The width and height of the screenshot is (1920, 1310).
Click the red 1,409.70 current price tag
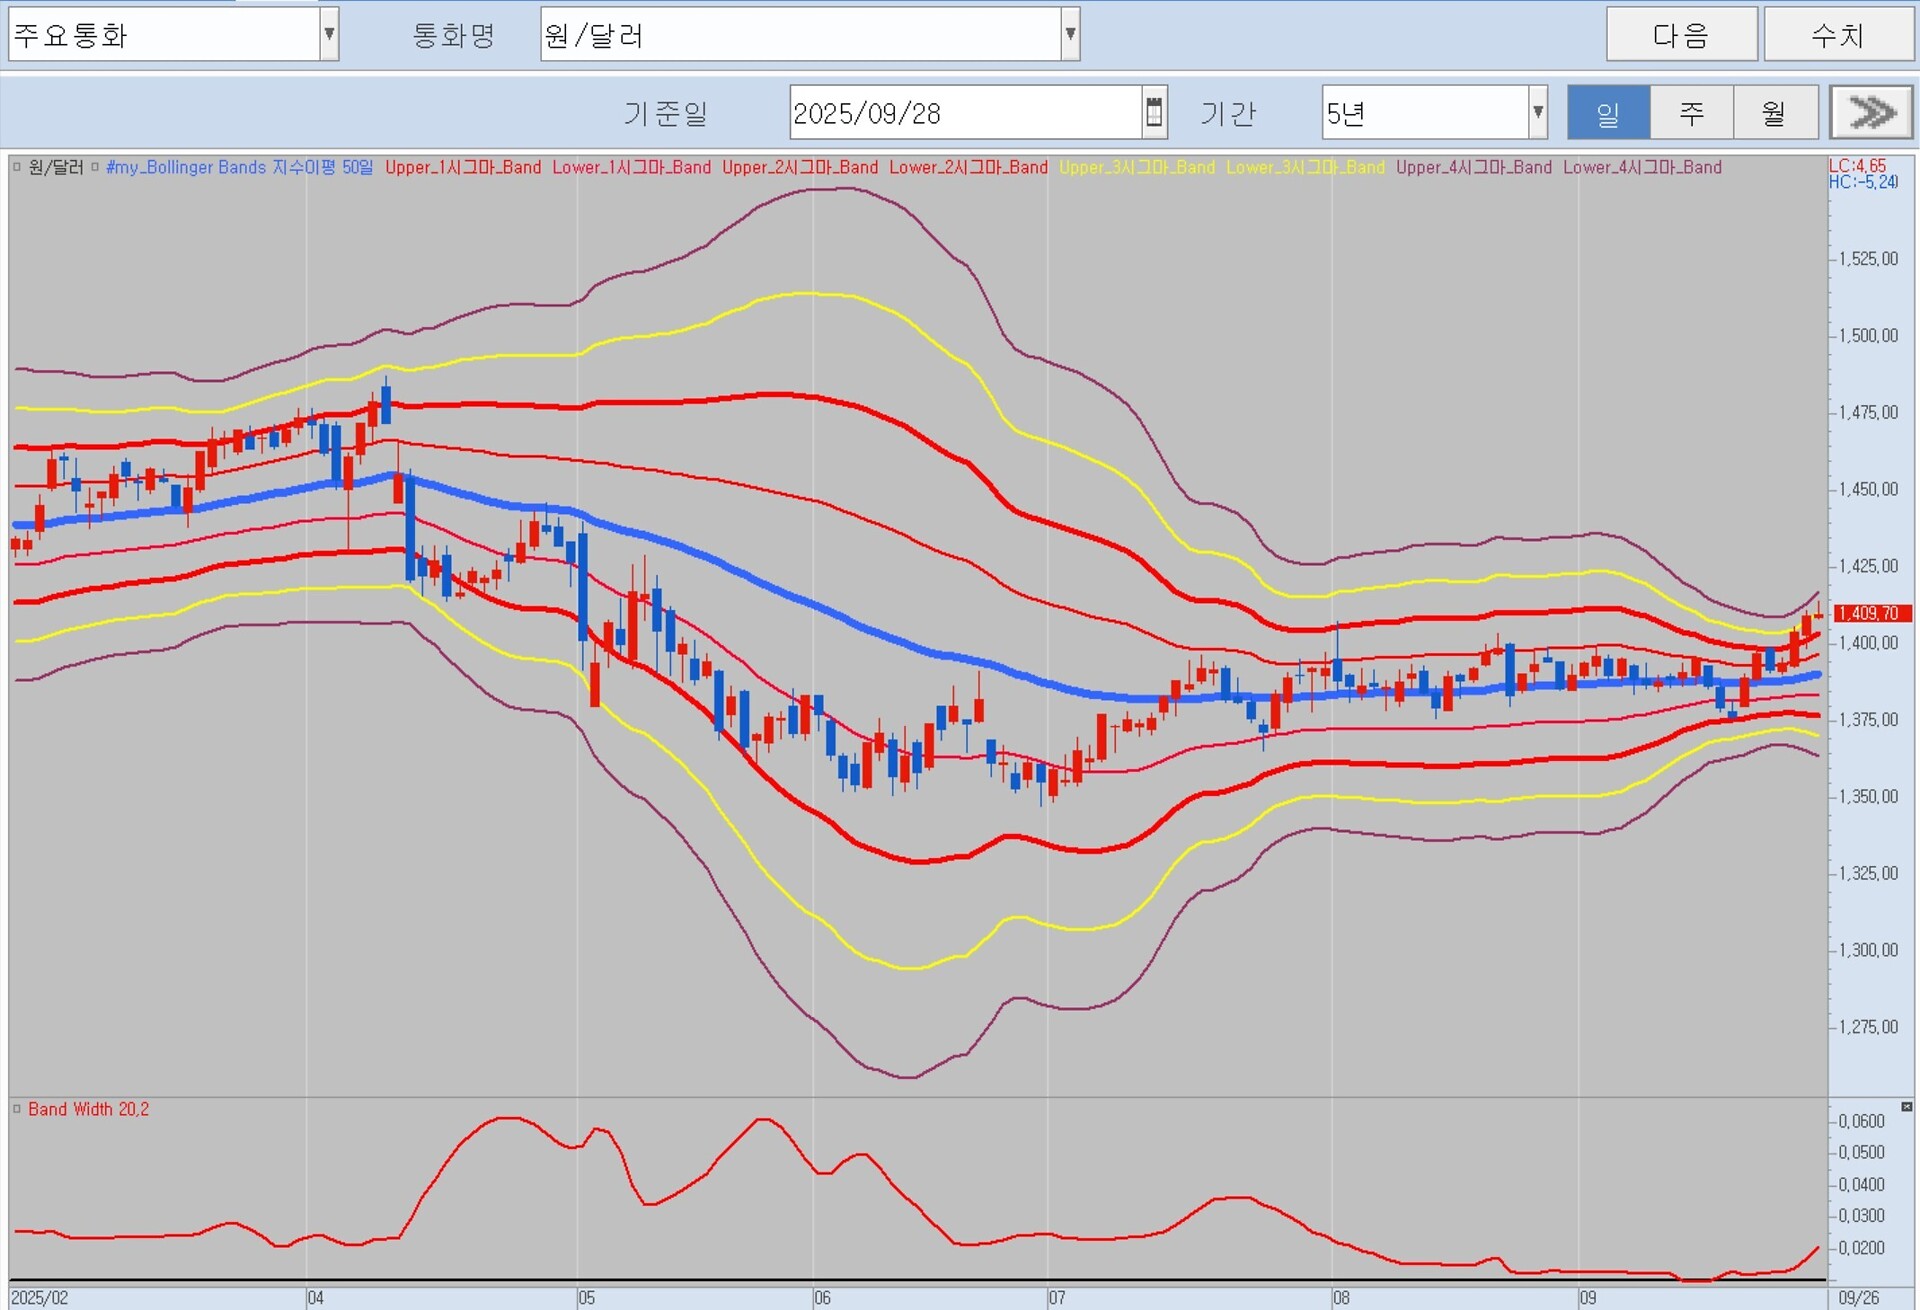click(1871, 613)
